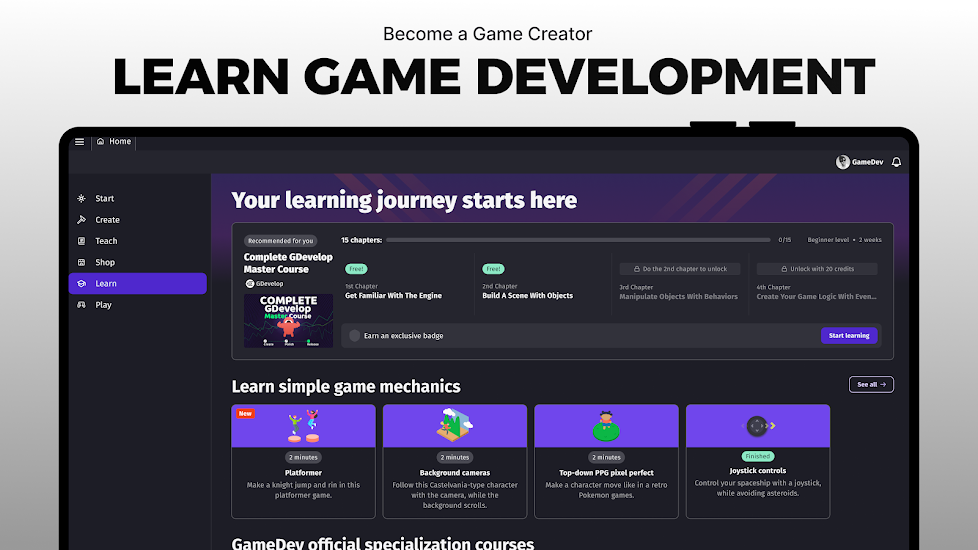Open the Platformer tutorial card

tap(303, 461)
